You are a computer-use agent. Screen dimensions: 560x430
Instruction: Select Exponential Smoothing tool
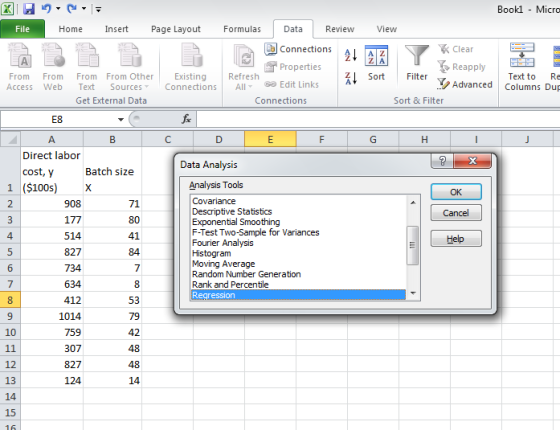tap(298, 222)
